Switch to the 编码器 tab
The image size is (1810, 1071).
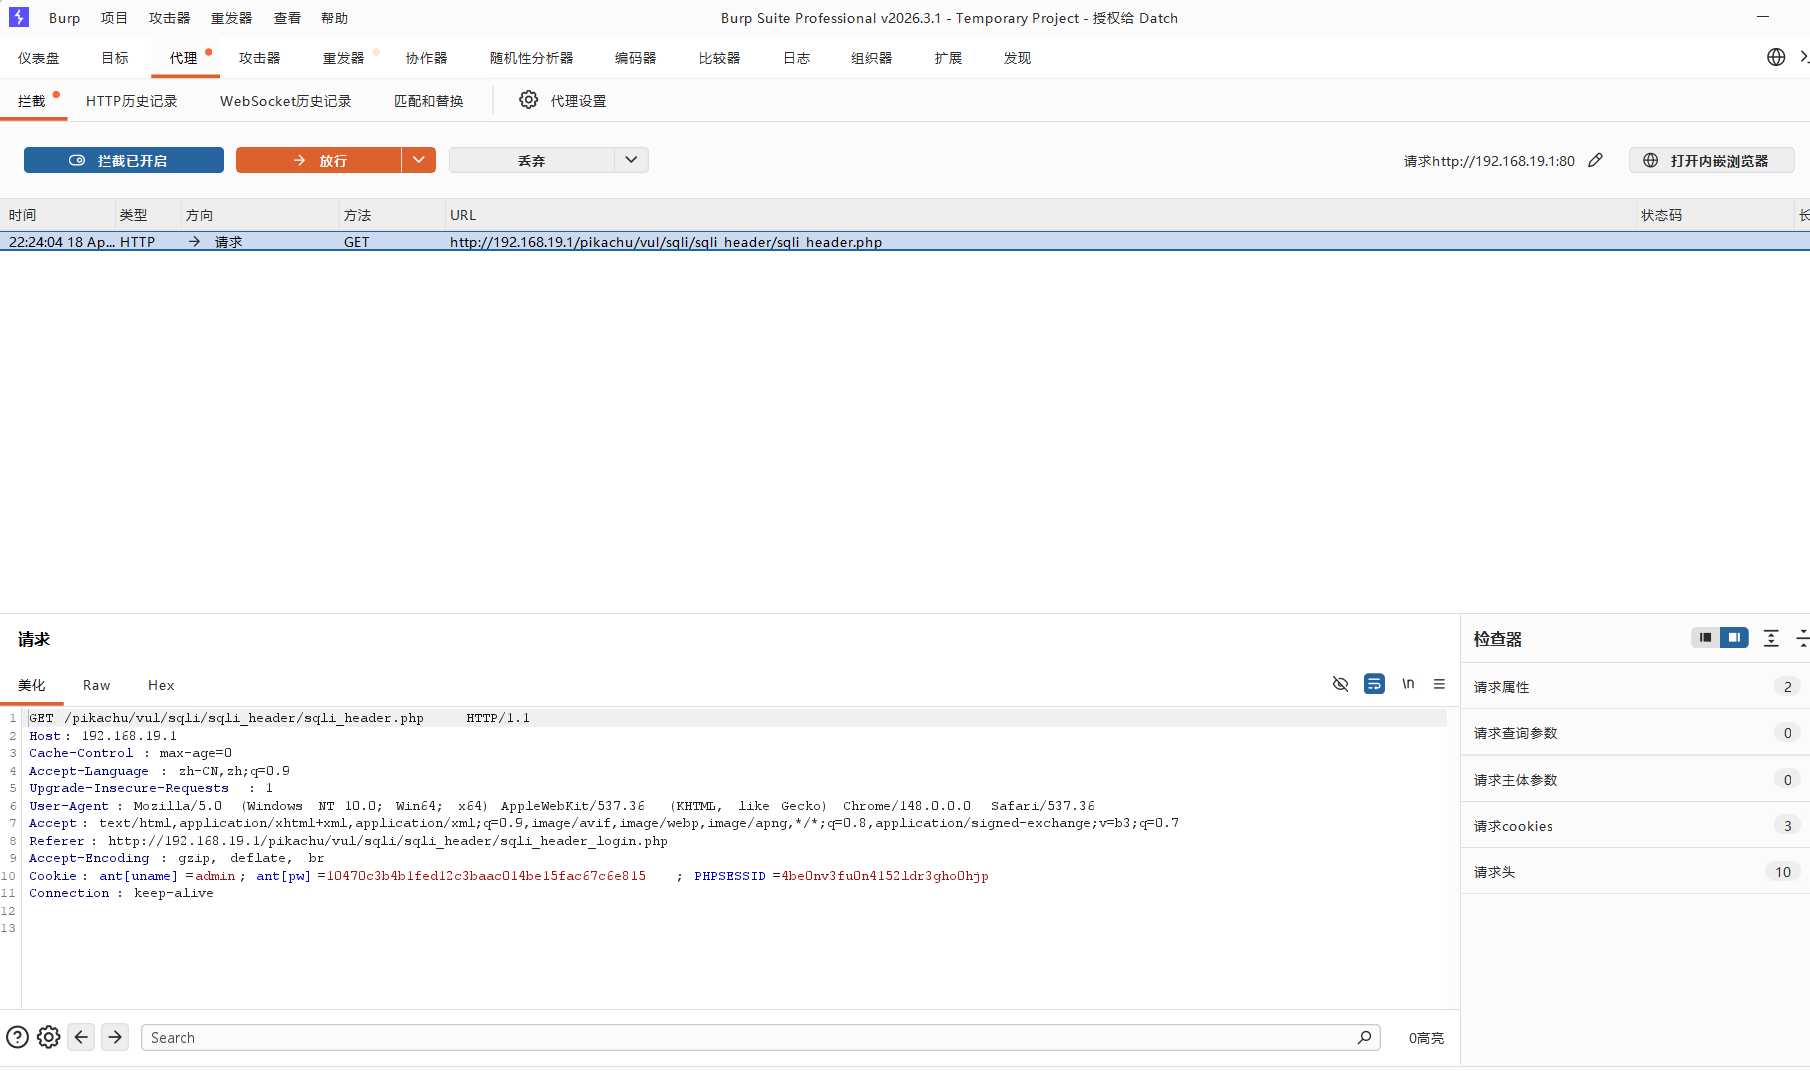(636, 58)
